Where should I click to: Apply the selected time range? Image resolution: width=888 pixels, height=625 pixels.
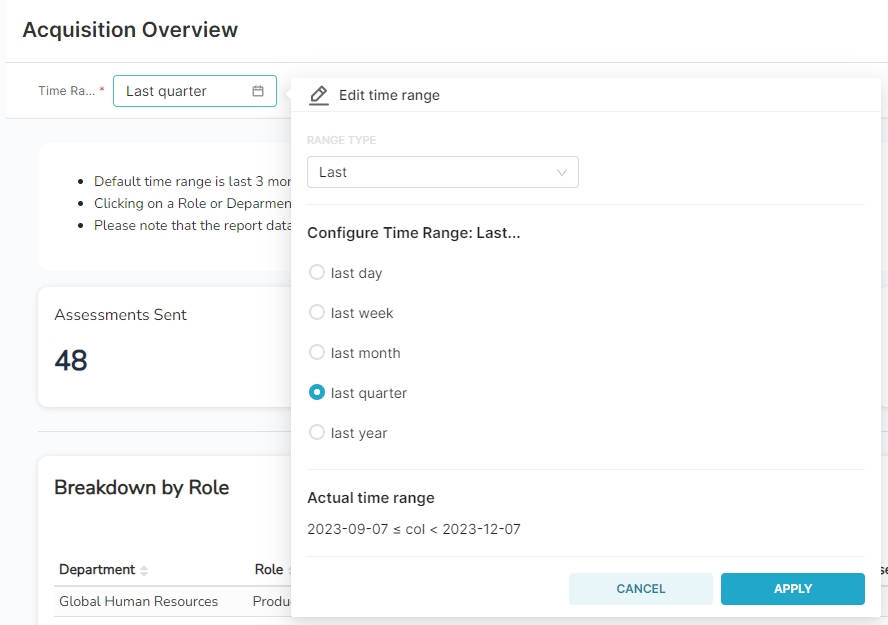[792, 589]
